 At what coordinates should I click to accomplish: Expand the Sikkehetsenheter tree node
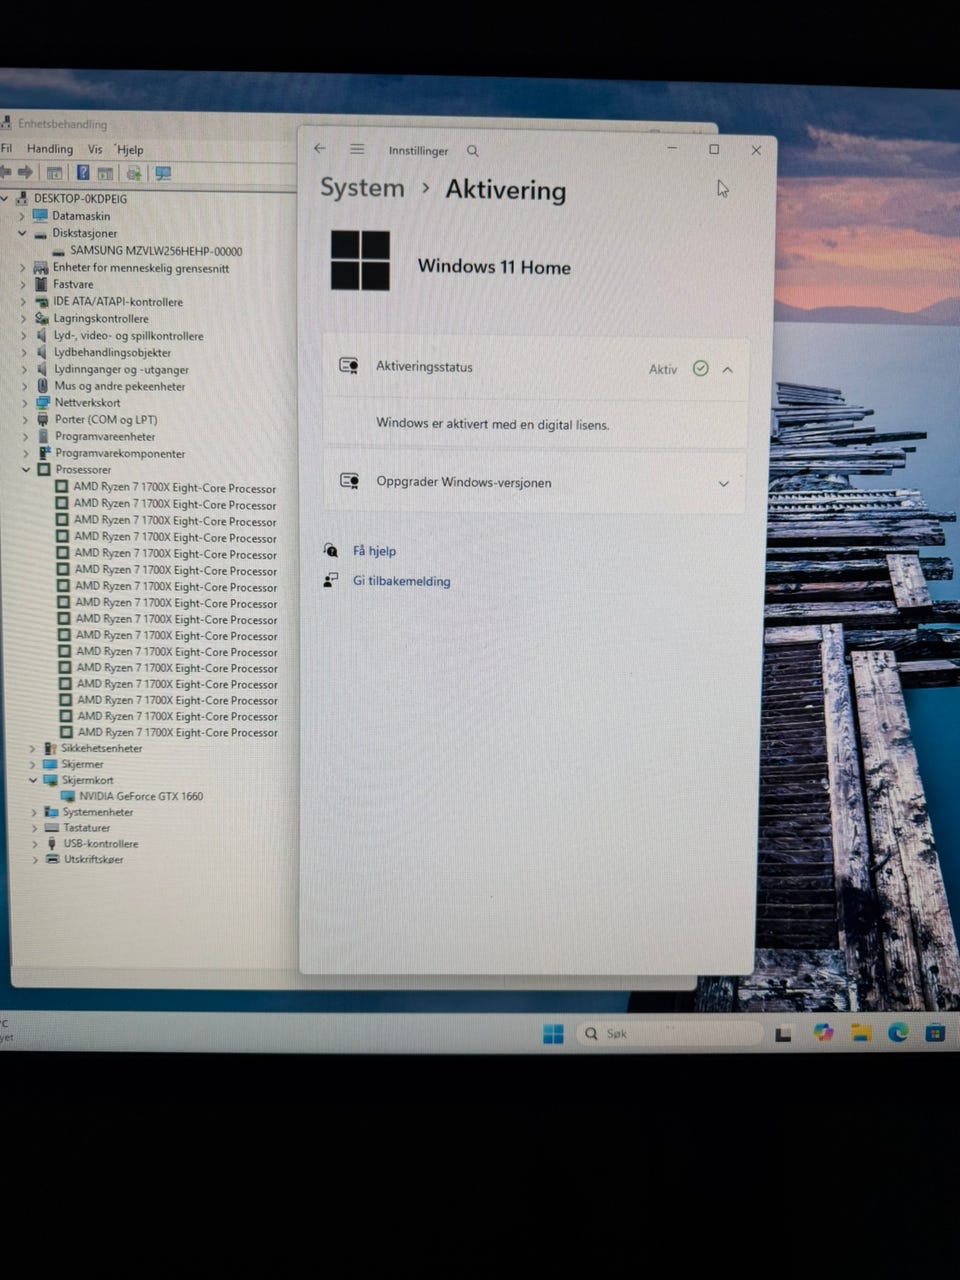[x=33, y=748]
